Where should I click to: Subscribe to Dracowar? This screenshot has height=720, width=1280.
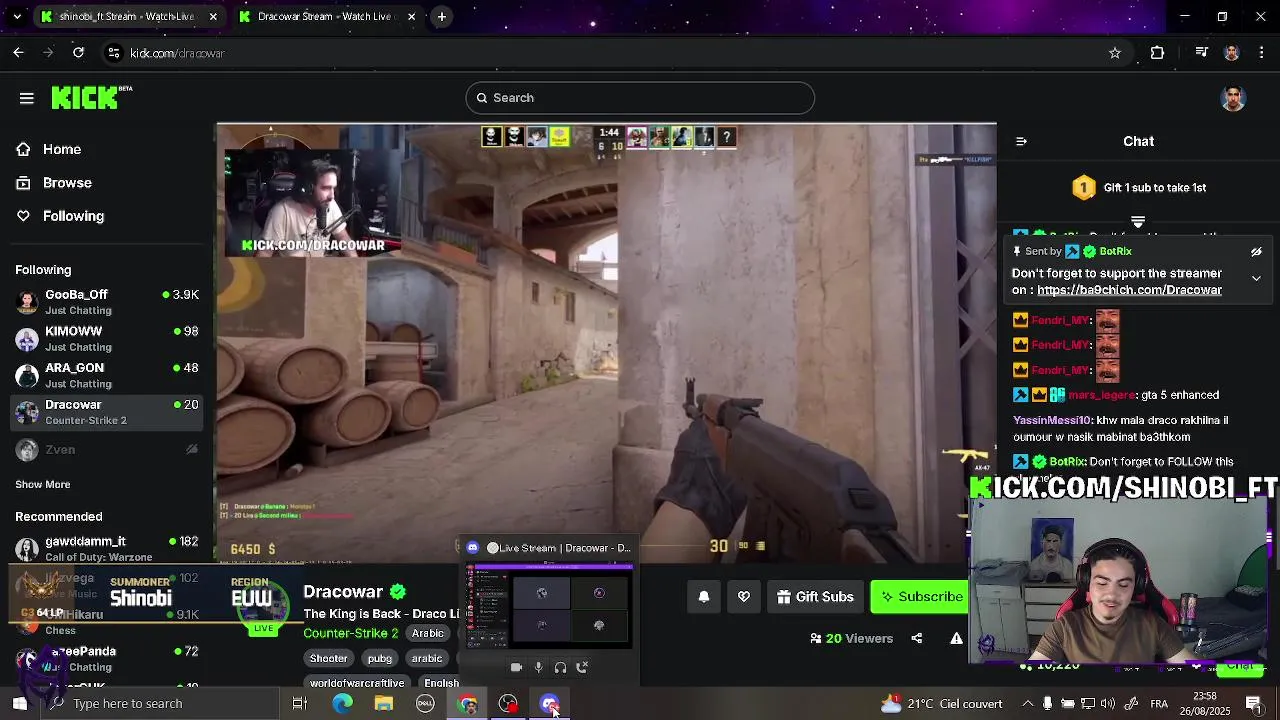[x=920, y=597]
